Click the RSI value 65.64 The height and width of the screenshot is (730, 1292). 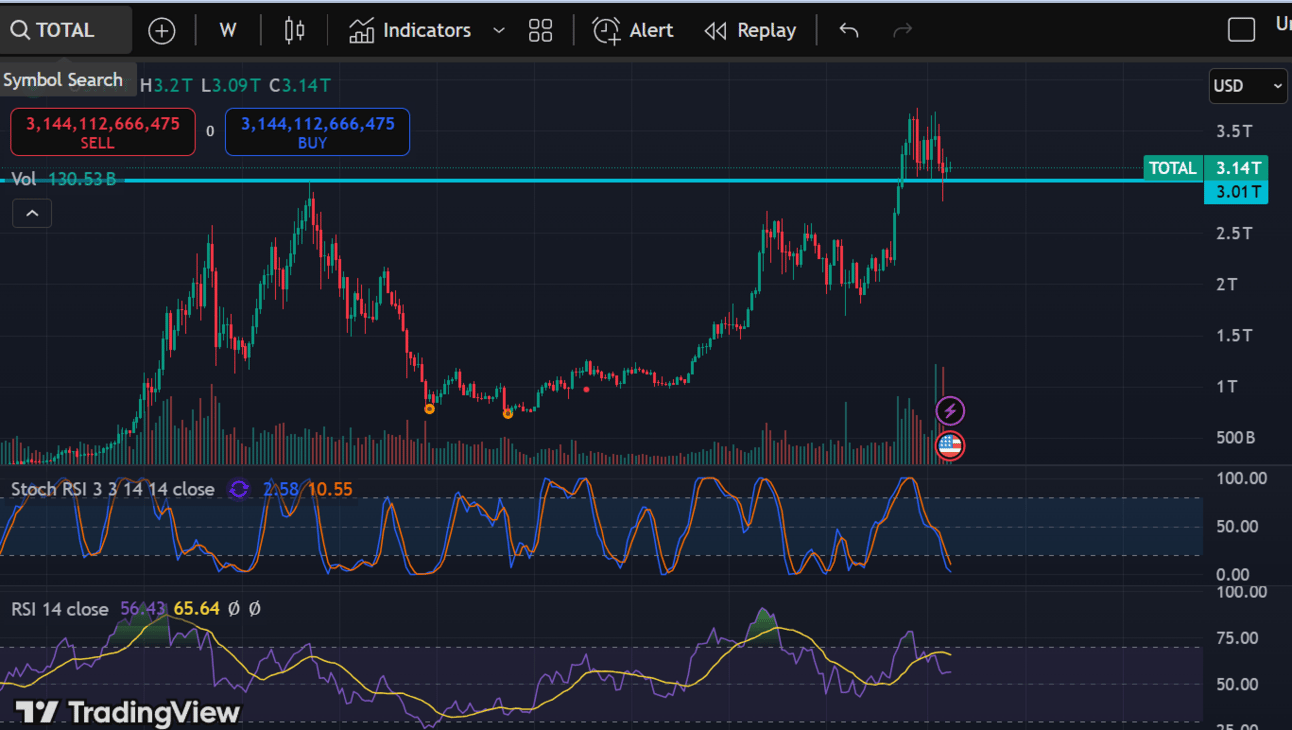(197, 609)
